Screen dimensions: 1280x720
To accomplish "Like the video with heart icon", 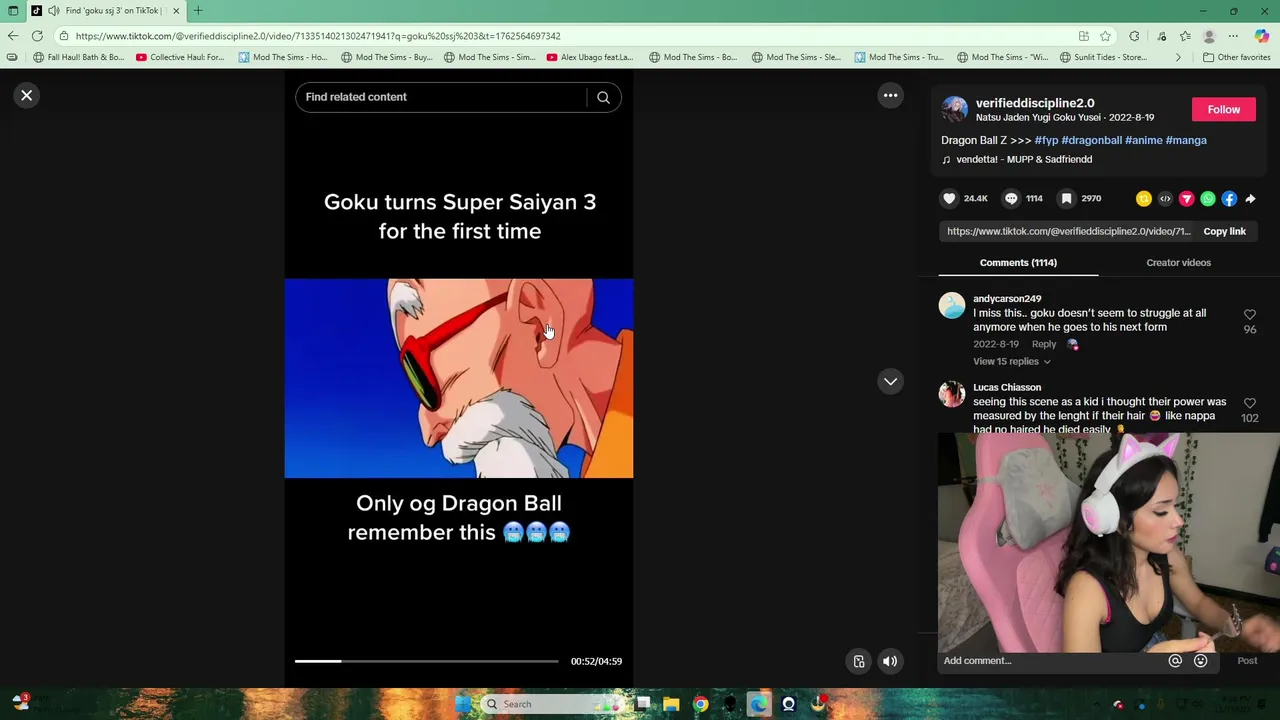I will pos(949,199).
